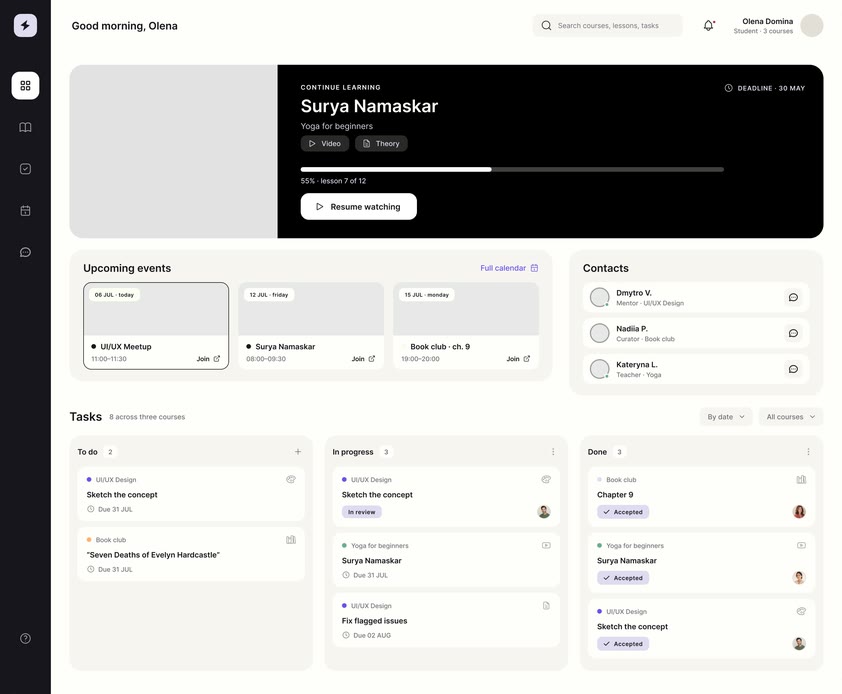842x694 pixels.
Task: Open the All courses filter dropdown
Action: [790, 416]
